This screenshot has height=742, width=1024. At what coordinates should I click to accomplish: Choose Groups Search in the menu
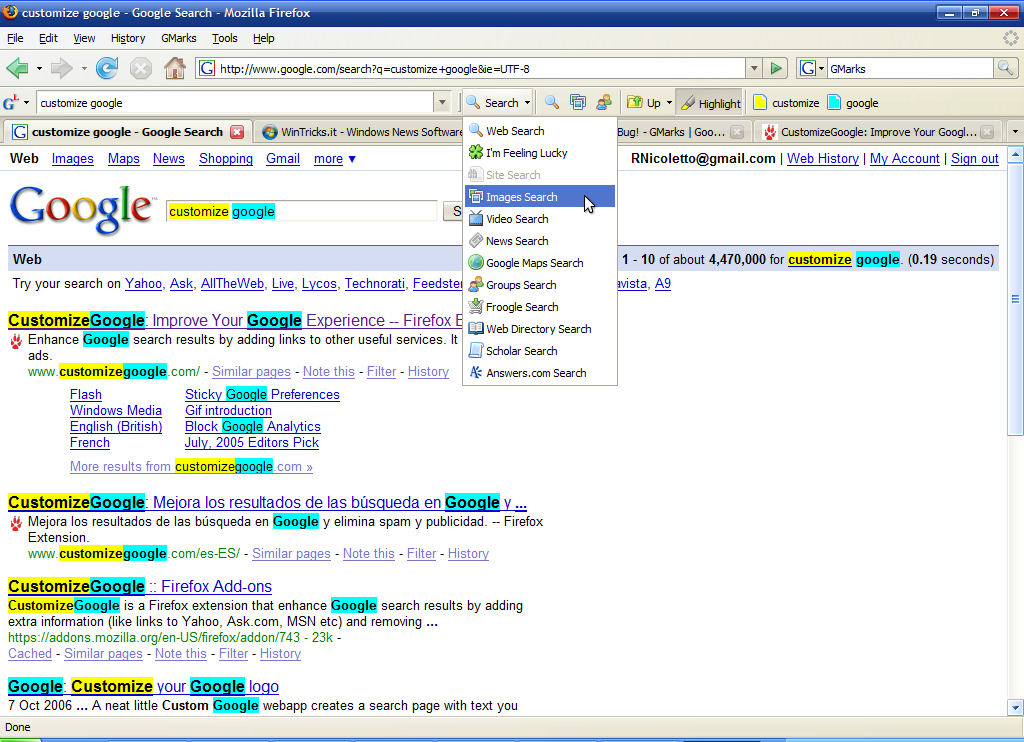(x=540, y=285)
